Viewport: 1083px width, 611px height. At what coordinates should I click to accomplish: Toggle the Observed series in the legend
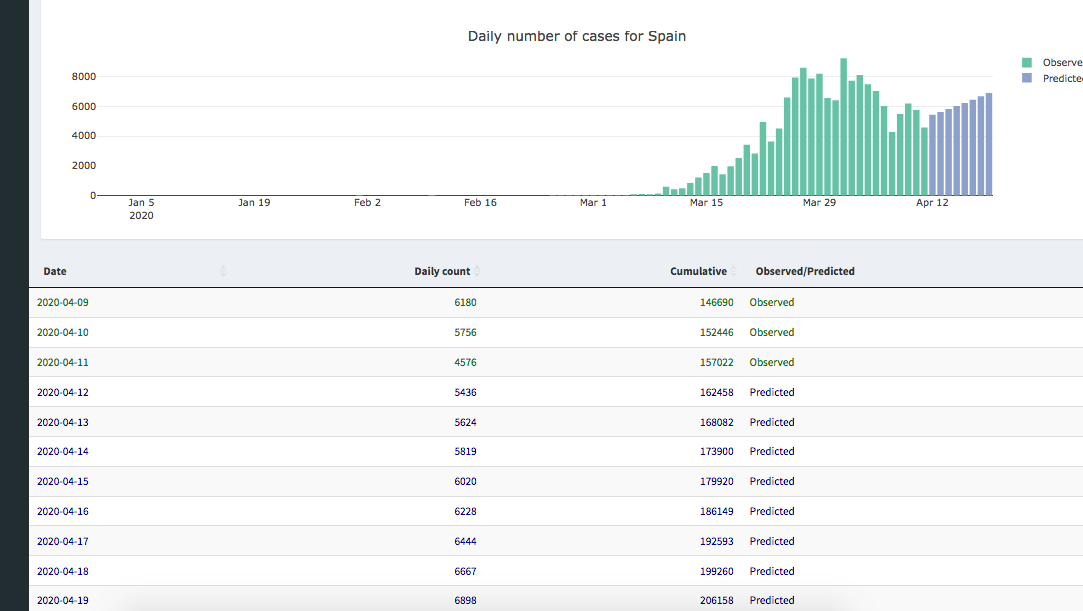pos(1061,62)
